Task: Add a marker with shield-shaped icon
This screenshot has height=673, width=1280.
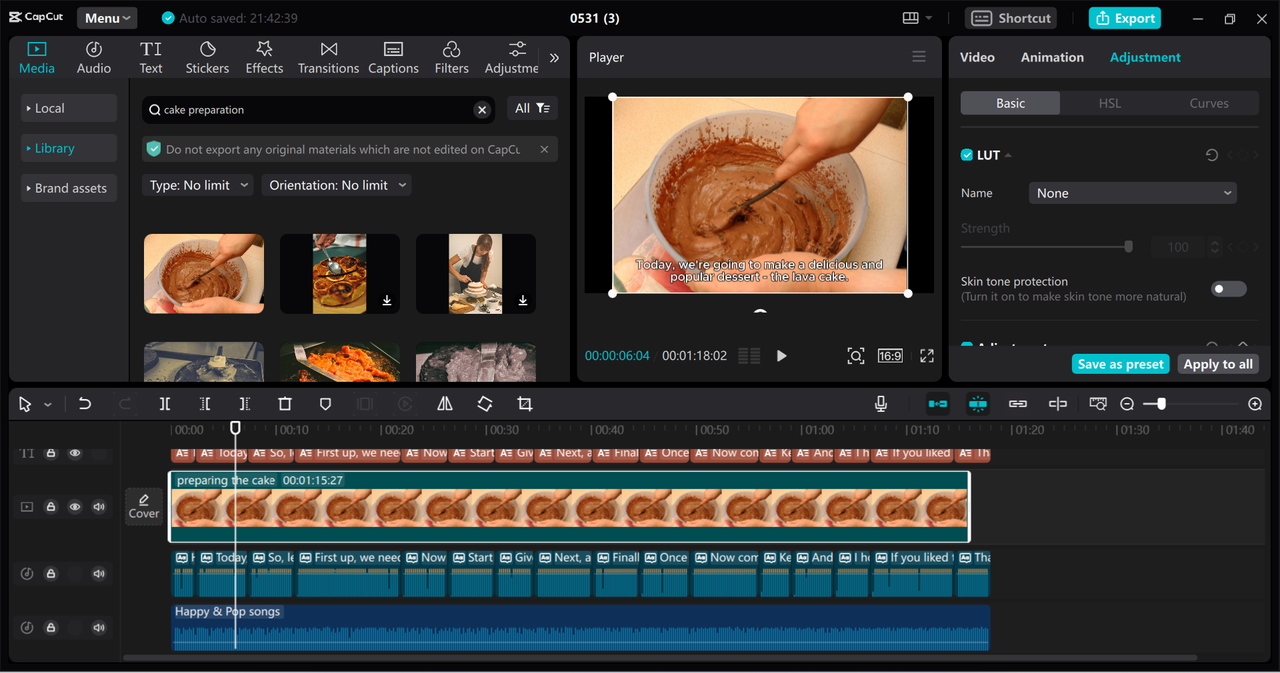Action: [x=325, y=404]
